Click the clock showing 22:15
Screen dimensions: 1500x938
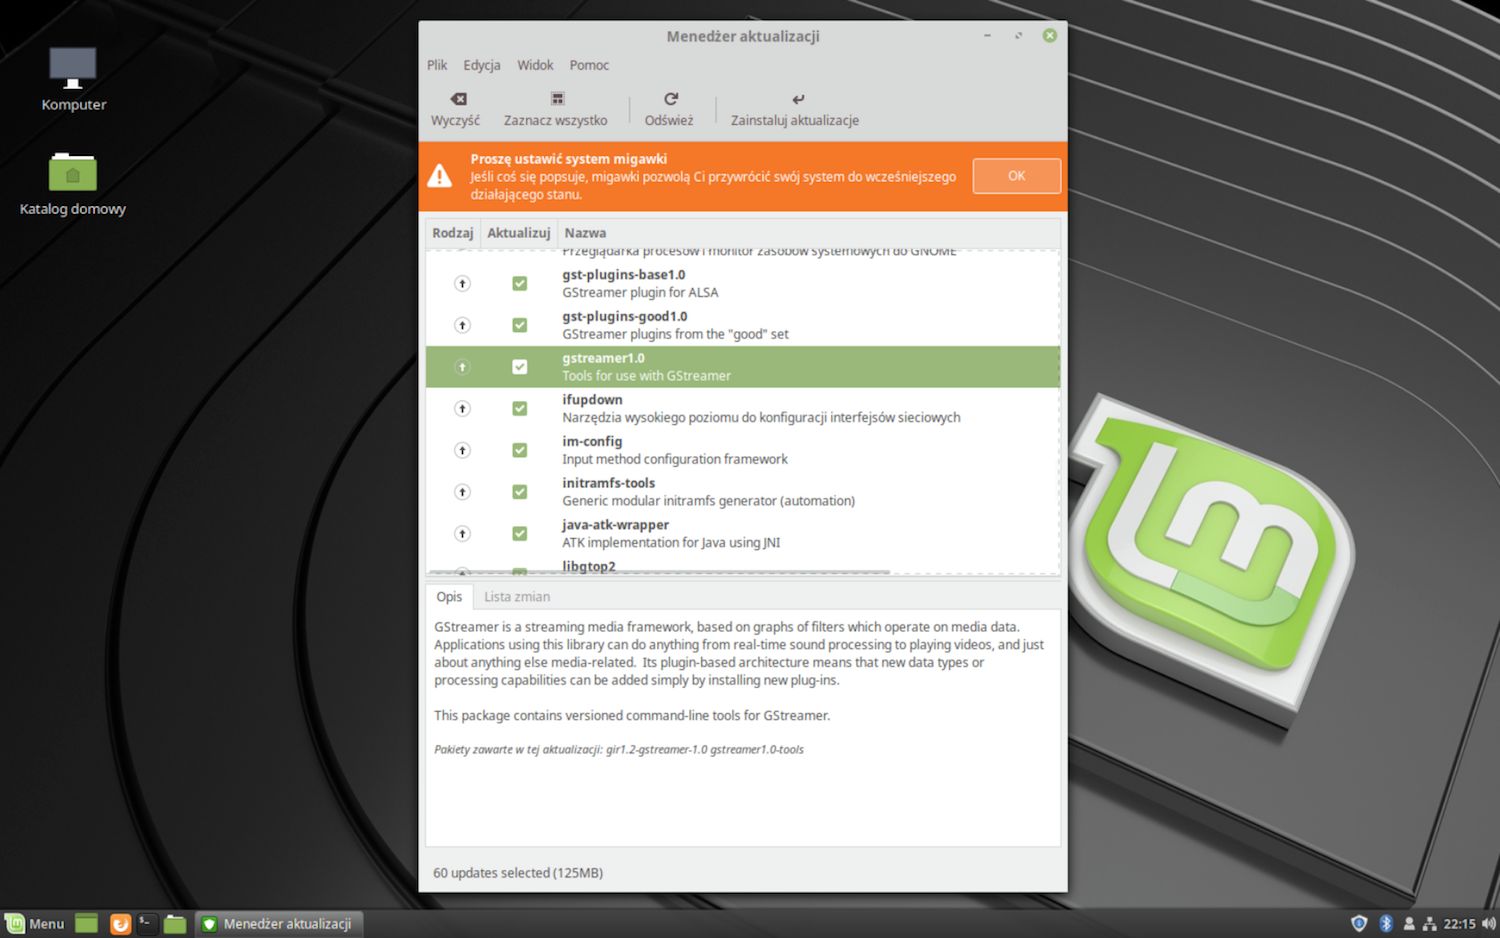pyautogui.click(x=1459, y=924)
